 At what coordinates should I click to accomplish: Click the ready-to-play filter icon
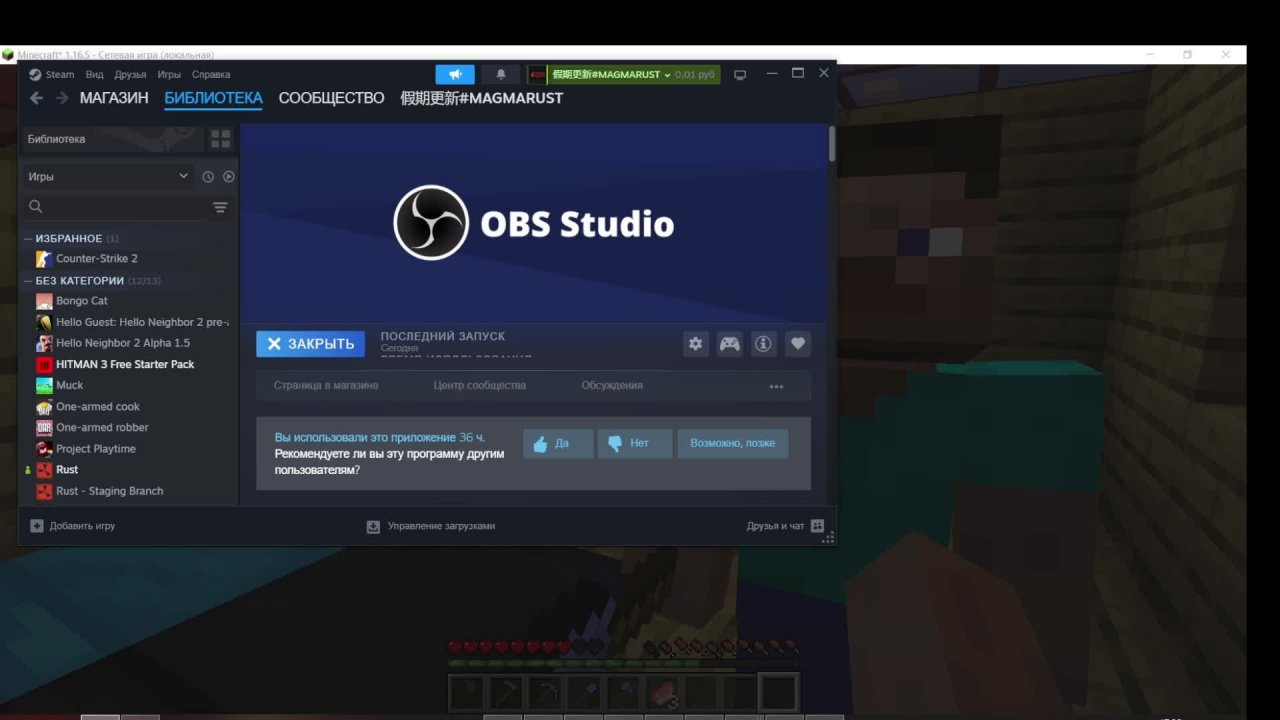(x=229, y=177)
